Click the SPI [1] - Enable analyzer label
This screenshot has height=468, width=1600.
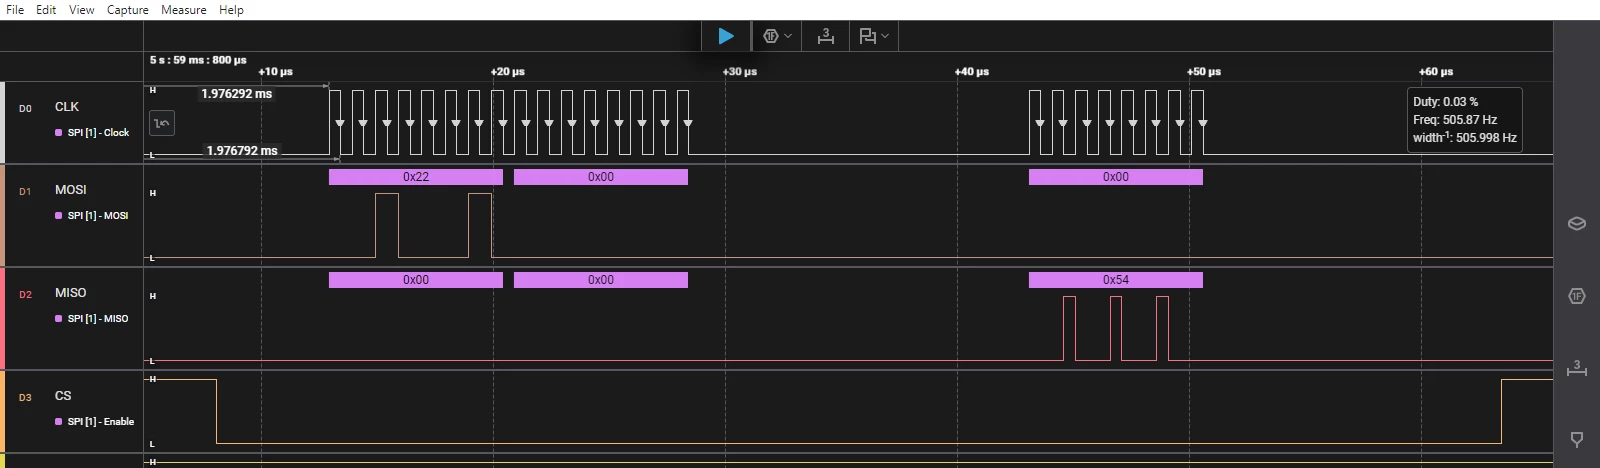(x=101, y=421)
